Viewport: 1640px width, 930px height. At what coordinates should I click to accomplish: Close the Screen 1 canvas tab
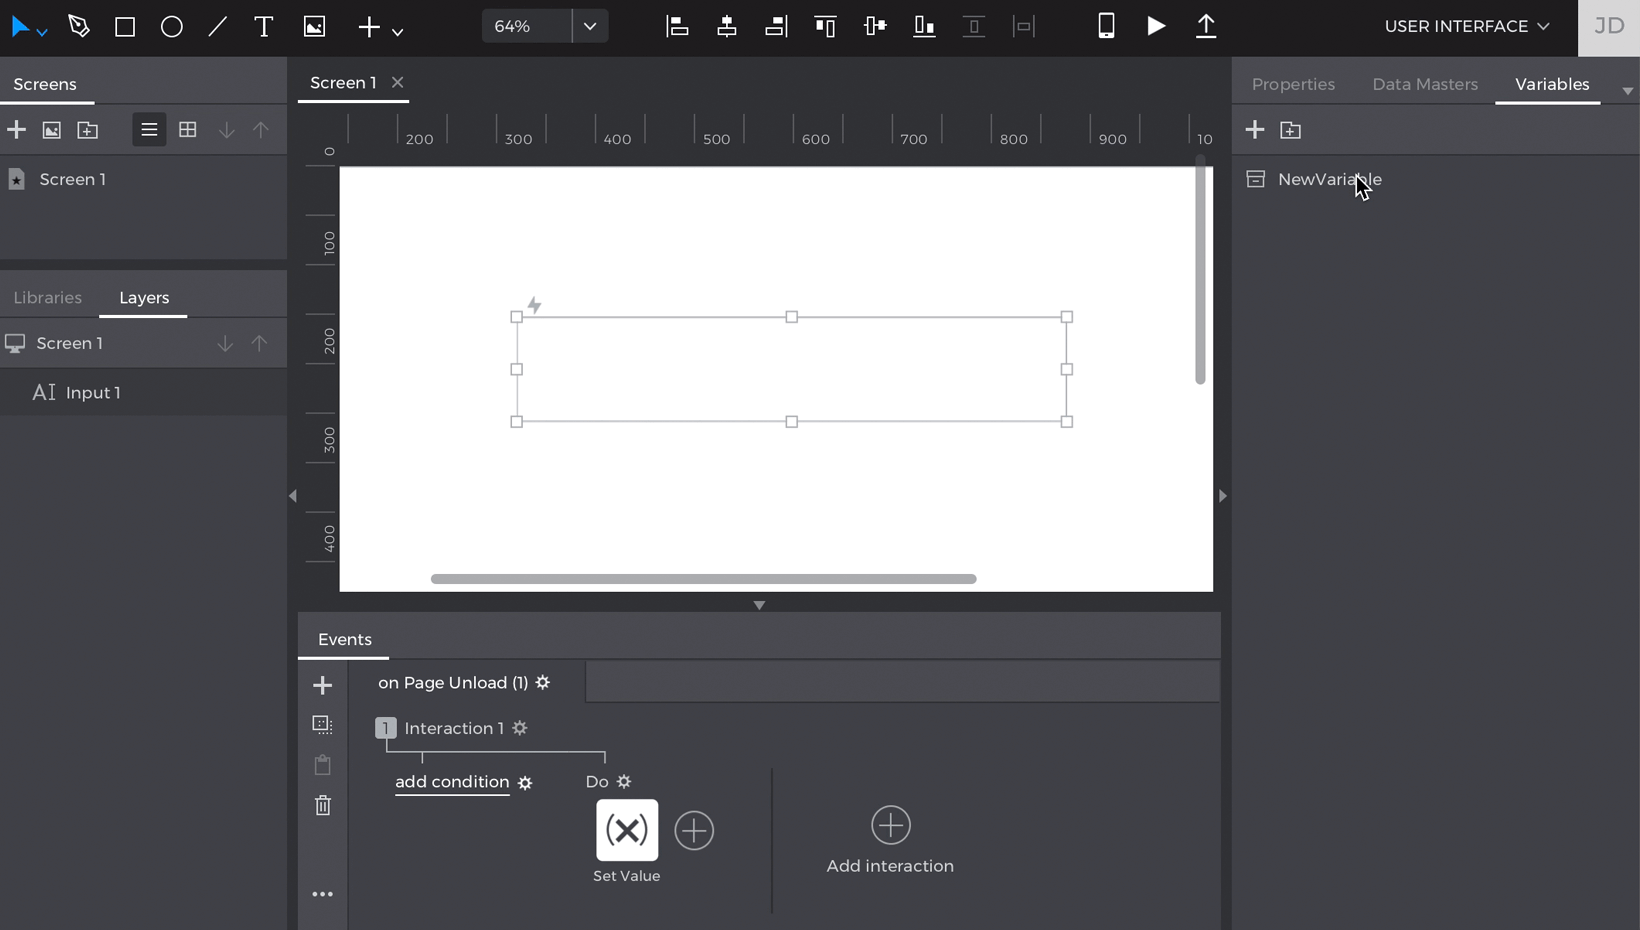click(x=398, y=82)
